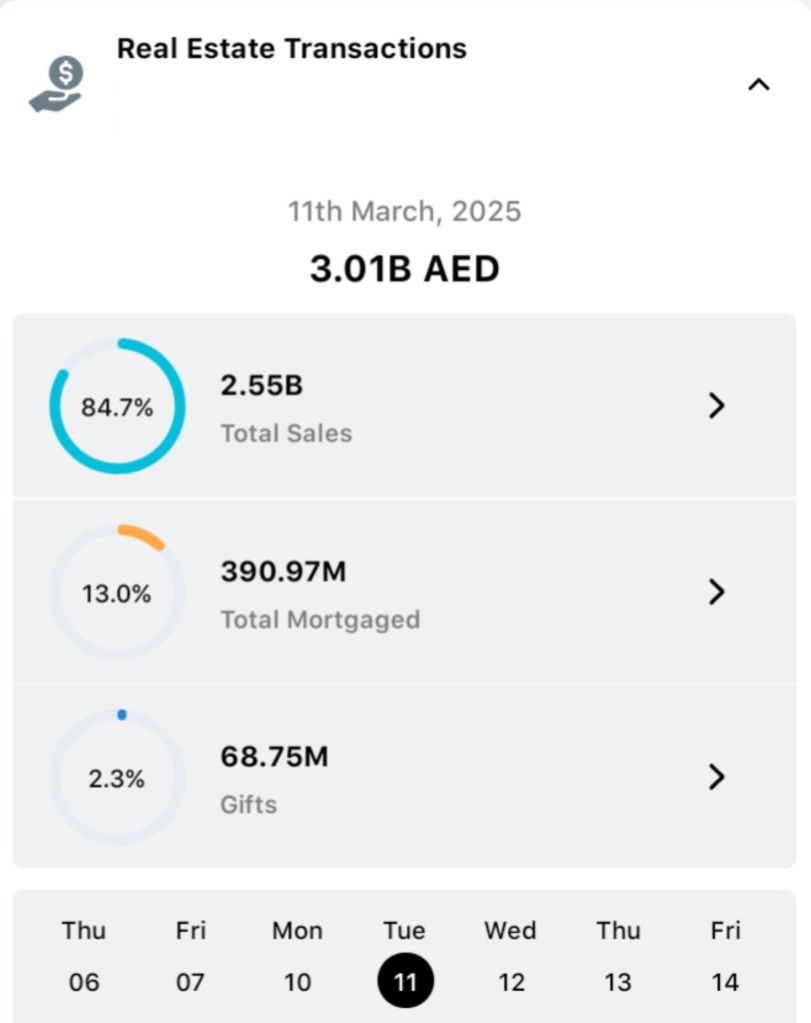Screen dimensions: 811x1023
Task: Select Thursday 06 in date strip
Action: (84, 957)
